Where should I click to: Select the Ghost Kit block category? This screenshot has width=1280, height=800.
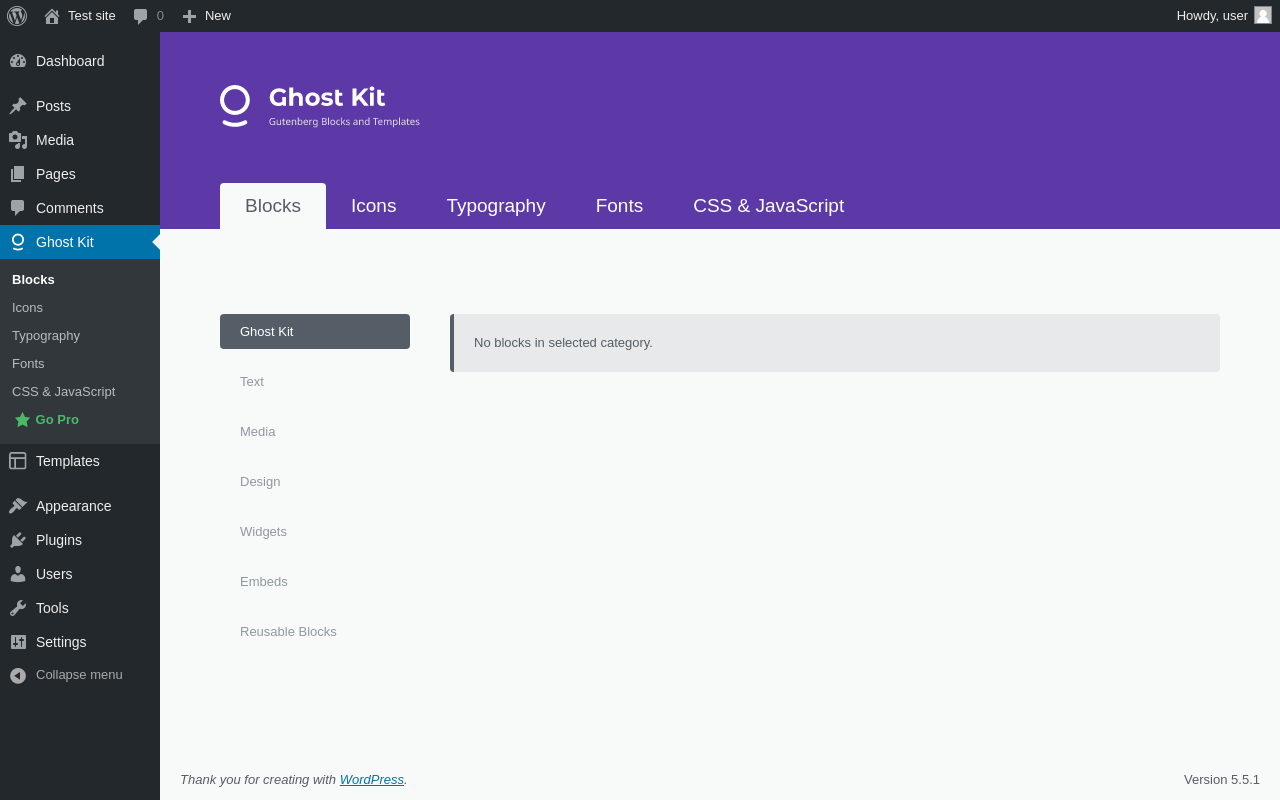[x=315, y=332]
